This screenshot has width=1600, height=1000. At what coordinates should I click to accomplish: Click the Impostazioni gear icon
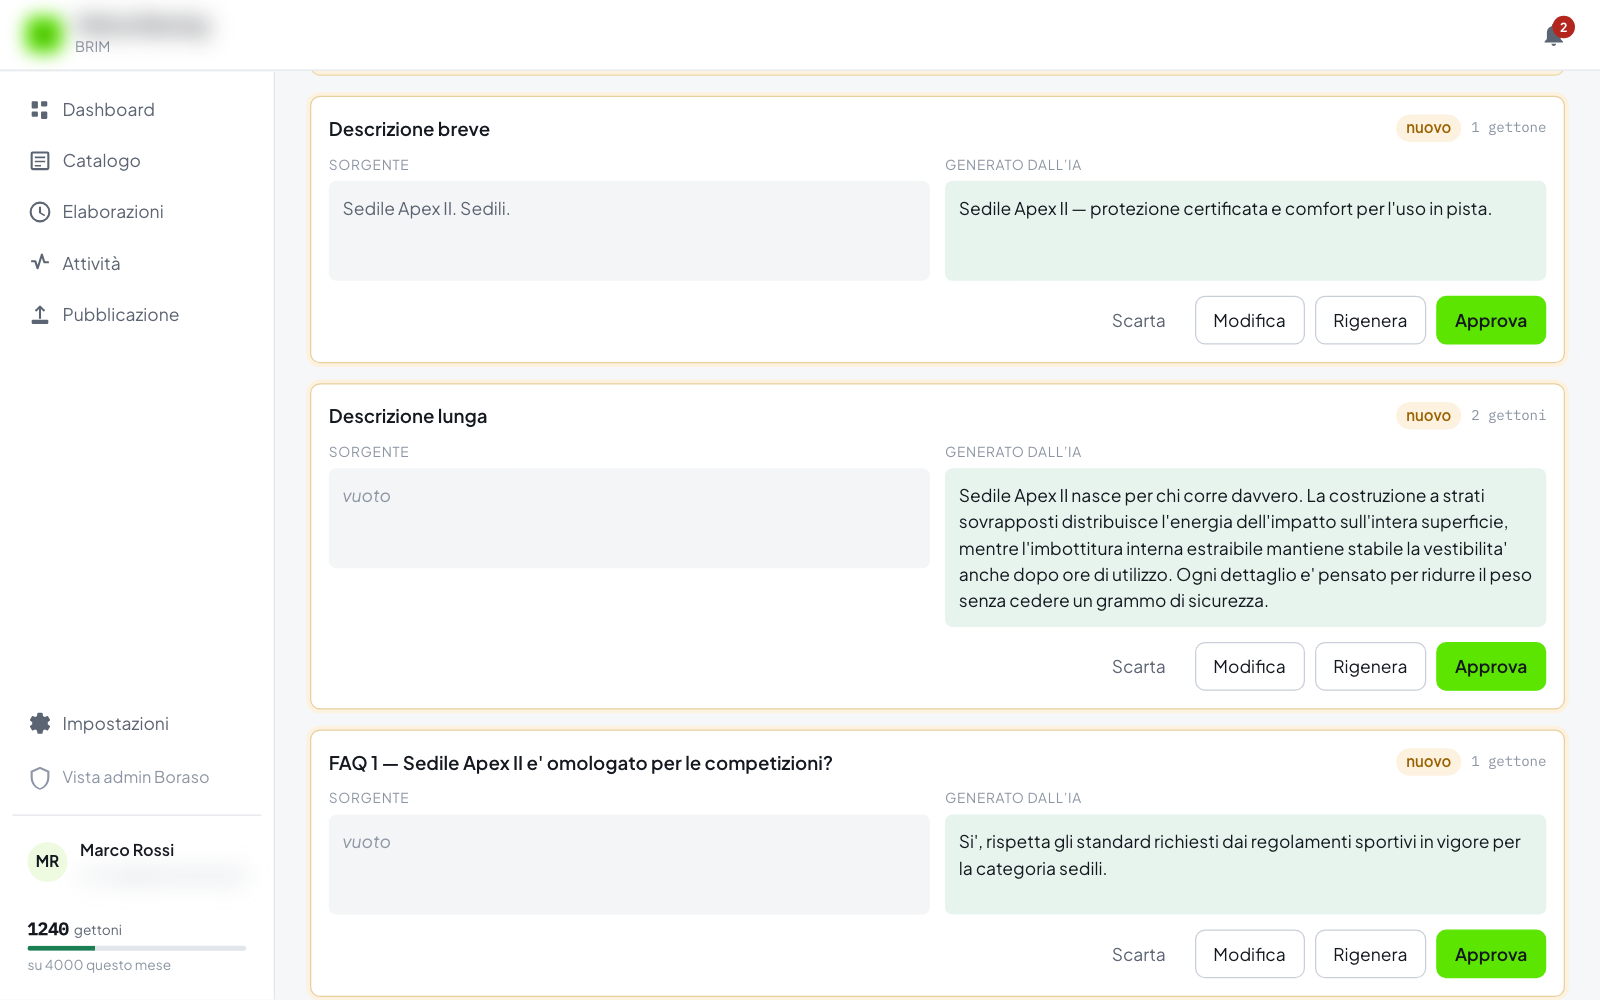coord(40,724)
